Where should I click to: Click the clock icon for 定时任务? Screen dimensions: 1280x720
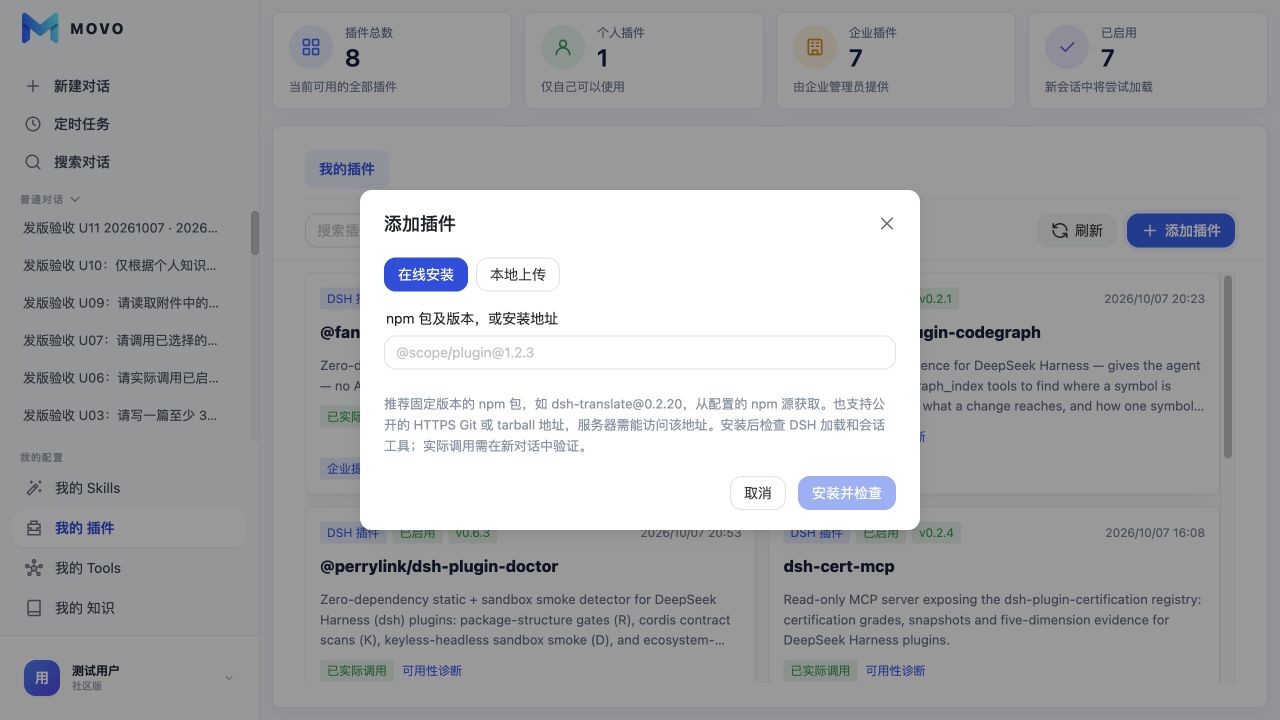(33, 124)
